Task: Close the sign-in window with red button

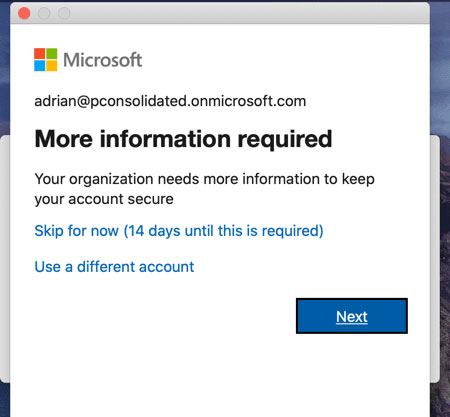Action: tap(24, 13)
